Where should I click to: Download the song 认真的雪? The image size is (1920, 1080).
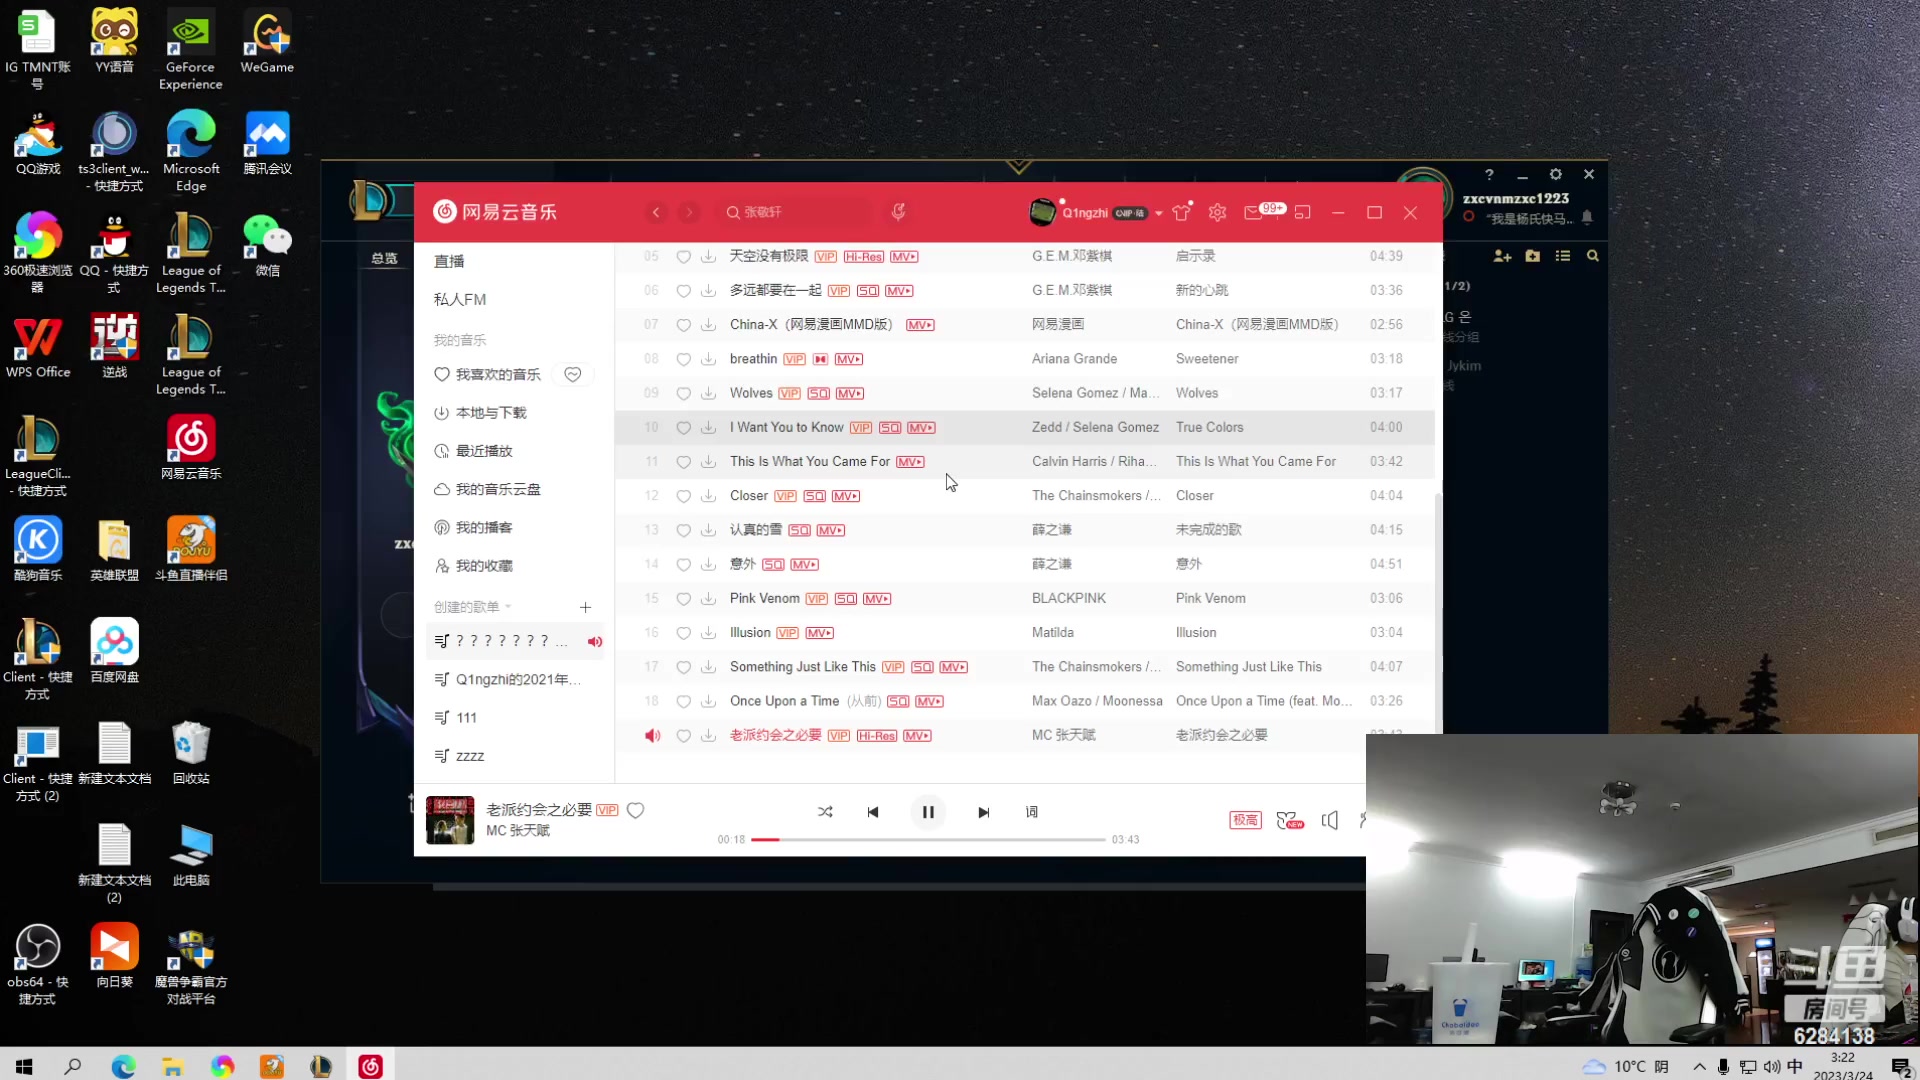pos(708,530)
